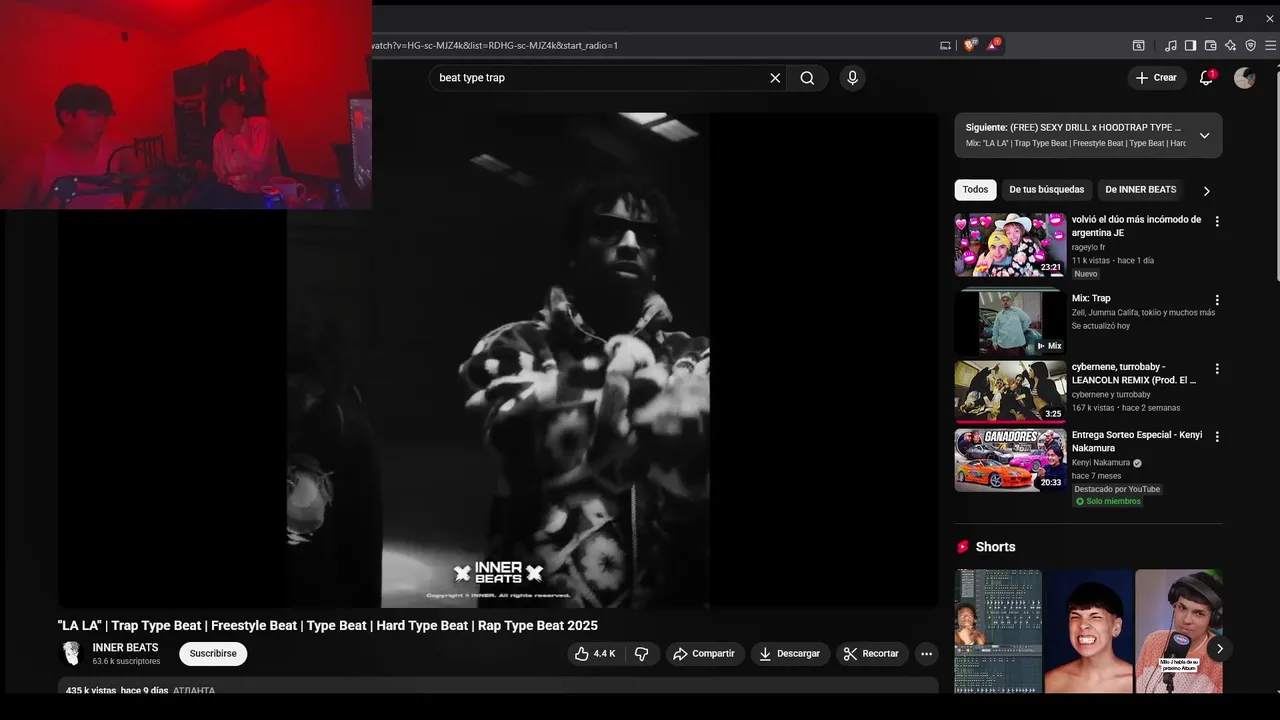Toggle the browser sidebar panel icon

[x=1190, y=45]
